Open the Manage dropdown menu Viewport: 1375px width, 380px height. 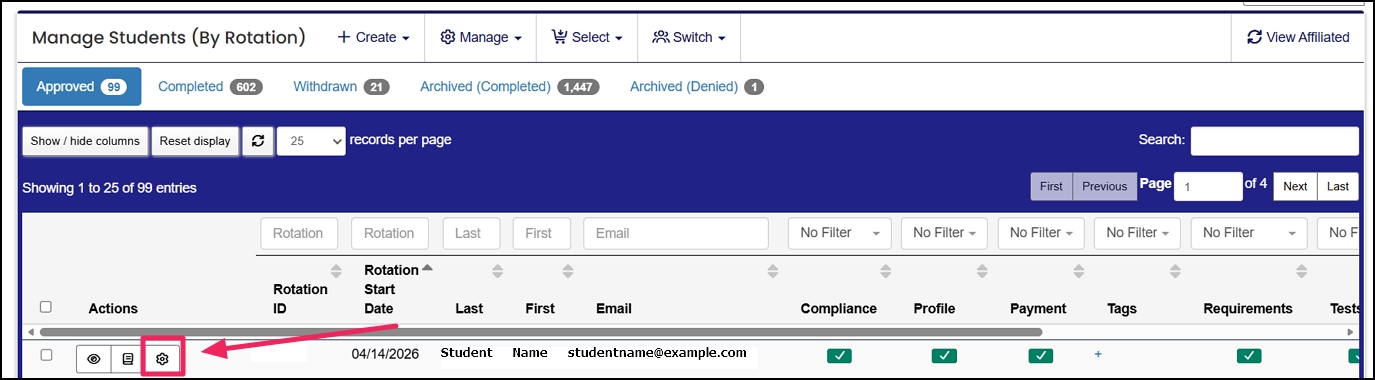(481, 37)
